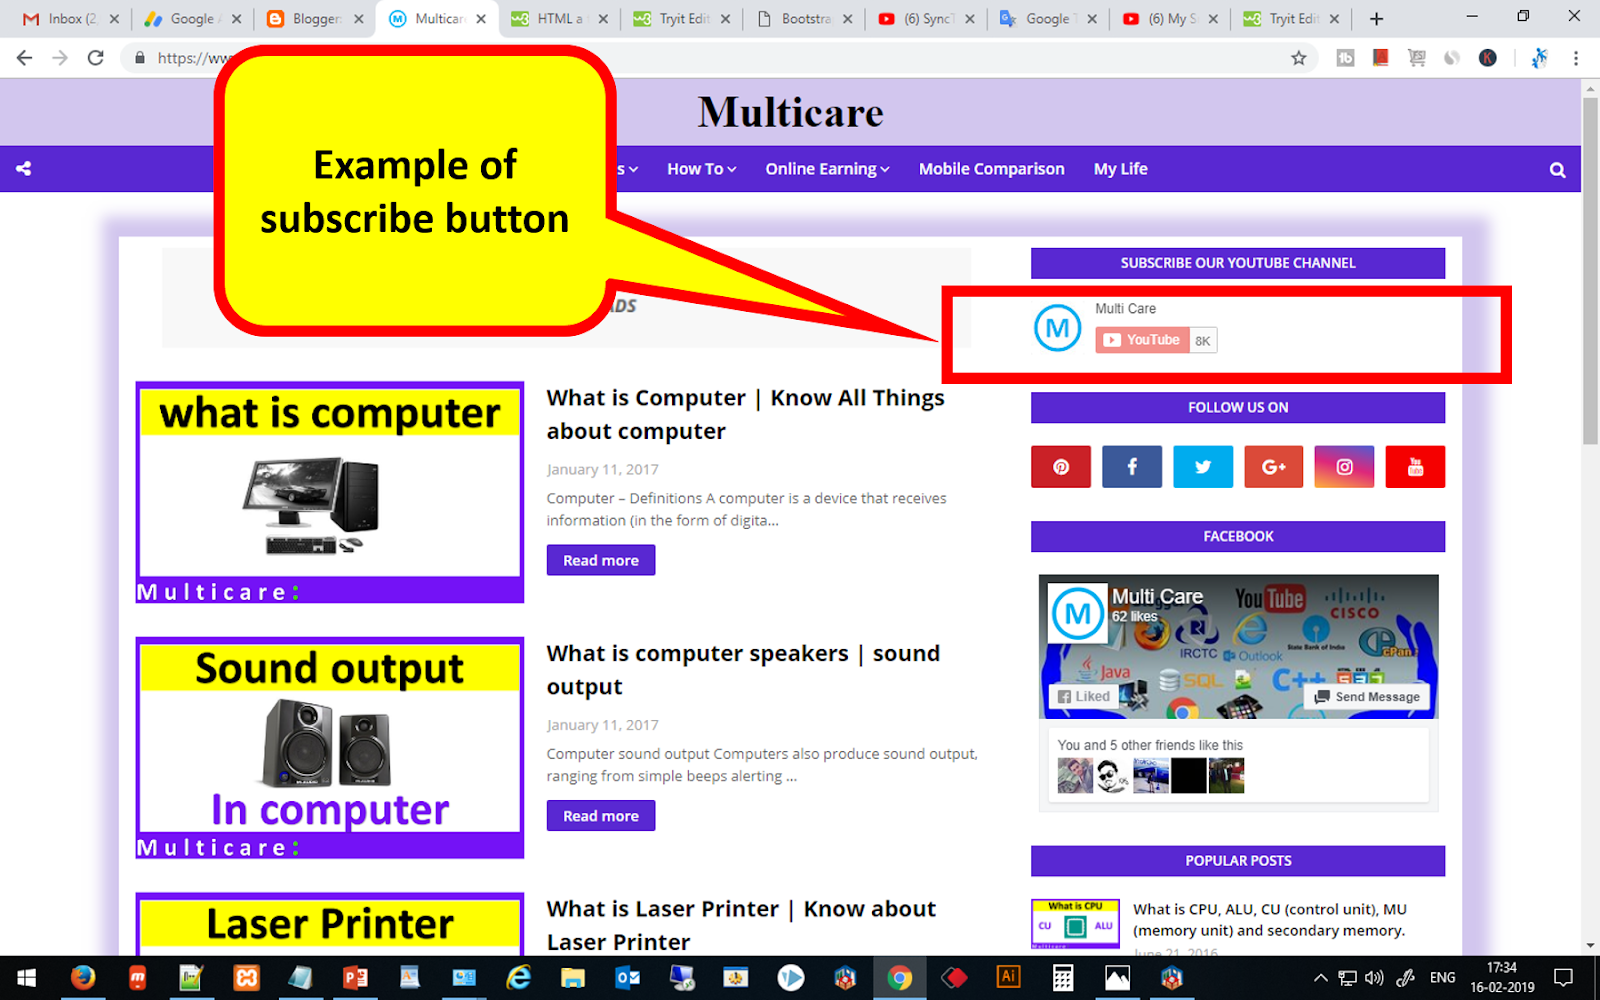
Task: Open the YouTube icon under Follow Us On
Action: [x=1415, y=467]
